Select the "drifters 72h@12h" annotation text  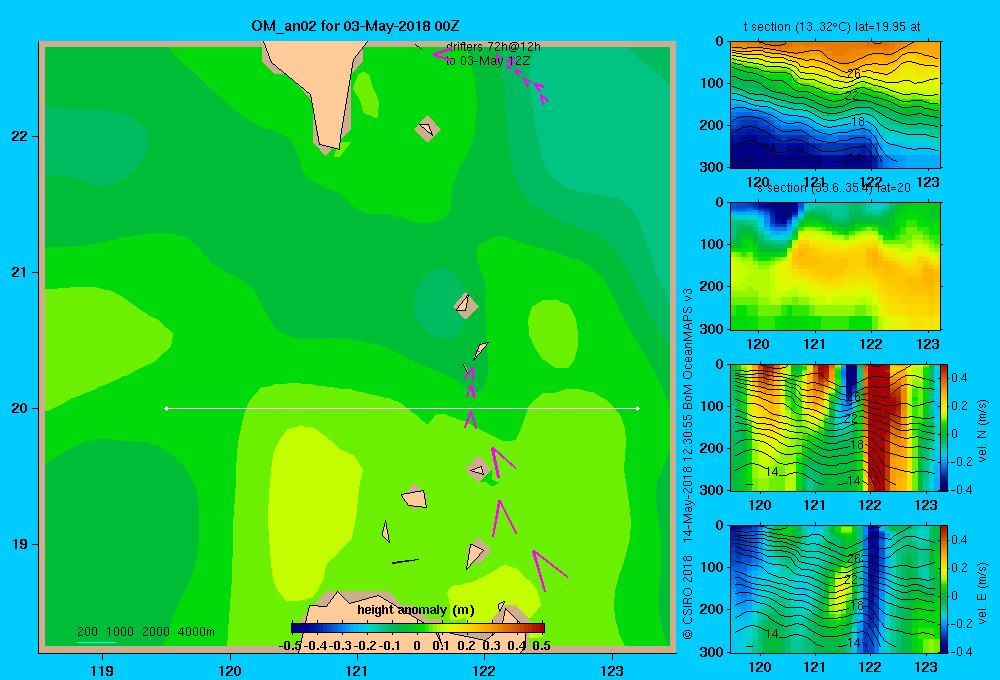[493, 47]
